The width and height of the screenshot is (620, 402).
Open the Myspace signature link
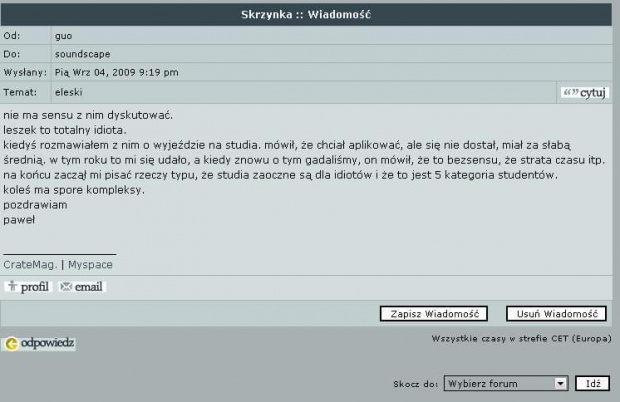click(x=90, y=265)
